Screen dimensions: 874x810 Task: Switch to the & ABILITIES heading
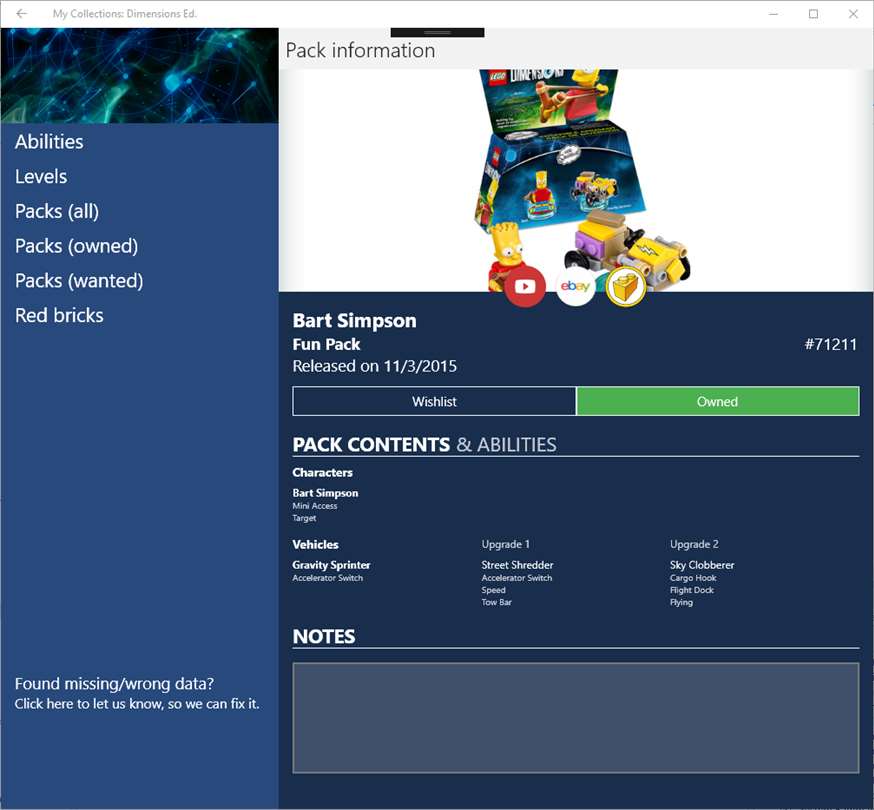[506, 445]
